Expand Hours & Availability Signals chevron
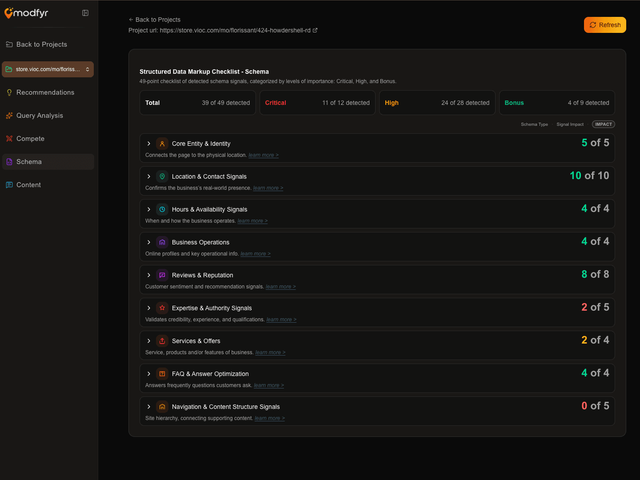This screenshot has width=640, height=480. point(149,209)
